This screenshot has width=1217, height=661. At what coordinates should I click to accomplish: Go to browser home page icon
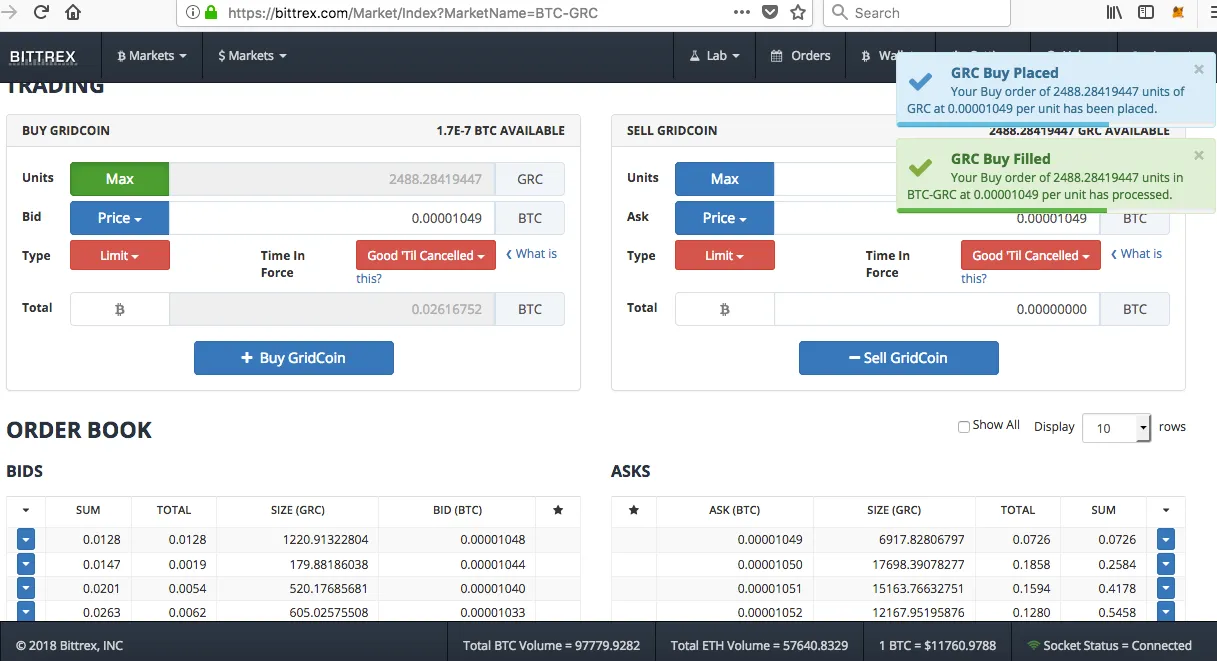pos(73,13)
